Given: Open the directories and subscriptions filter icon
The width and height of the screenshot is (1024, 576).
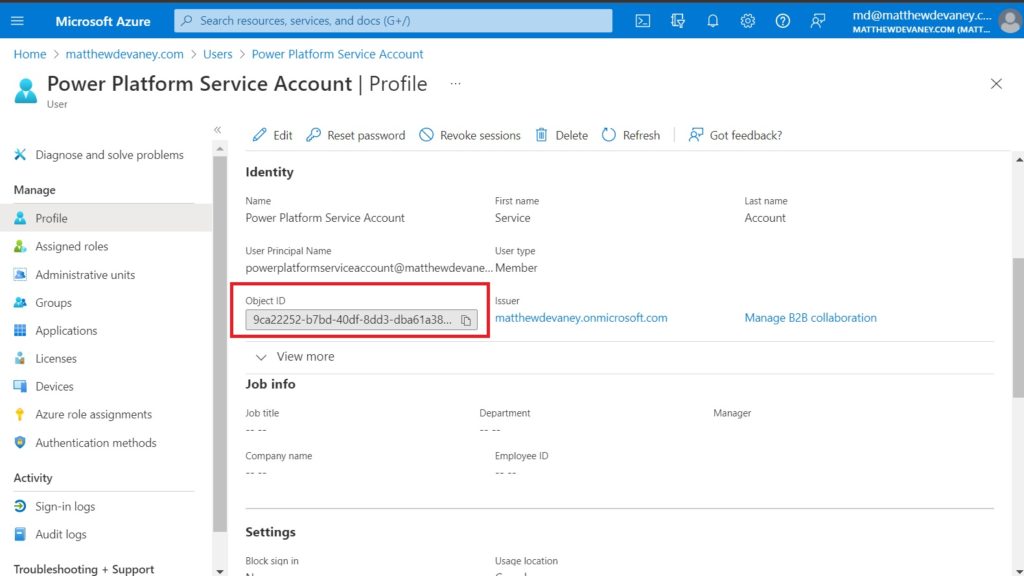Looking at the screenshot, I should 677,21.
